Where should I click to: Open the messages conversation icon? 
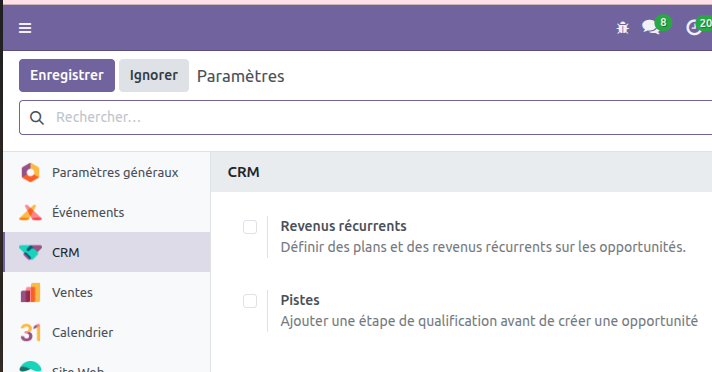coord(651,28)
